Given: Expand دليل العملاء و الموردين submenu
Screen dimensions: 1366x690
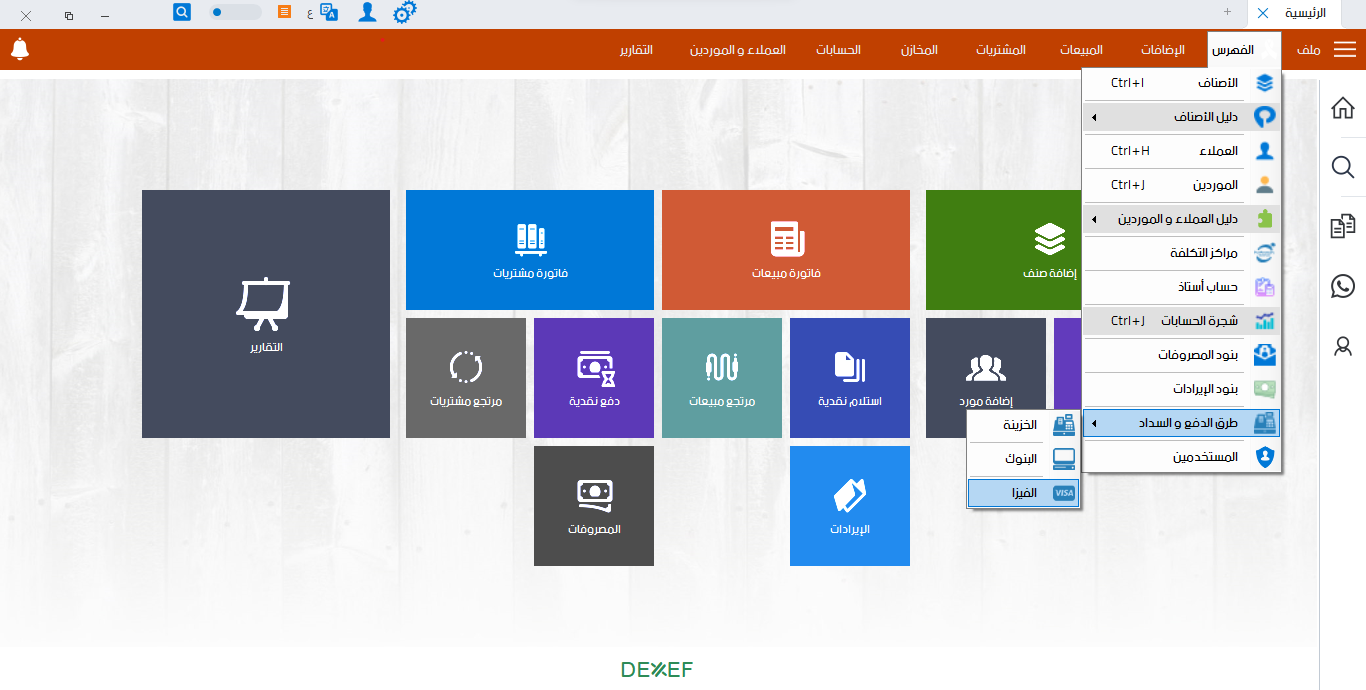Looking at the screenshot, I should click(x=1181, y=219).
